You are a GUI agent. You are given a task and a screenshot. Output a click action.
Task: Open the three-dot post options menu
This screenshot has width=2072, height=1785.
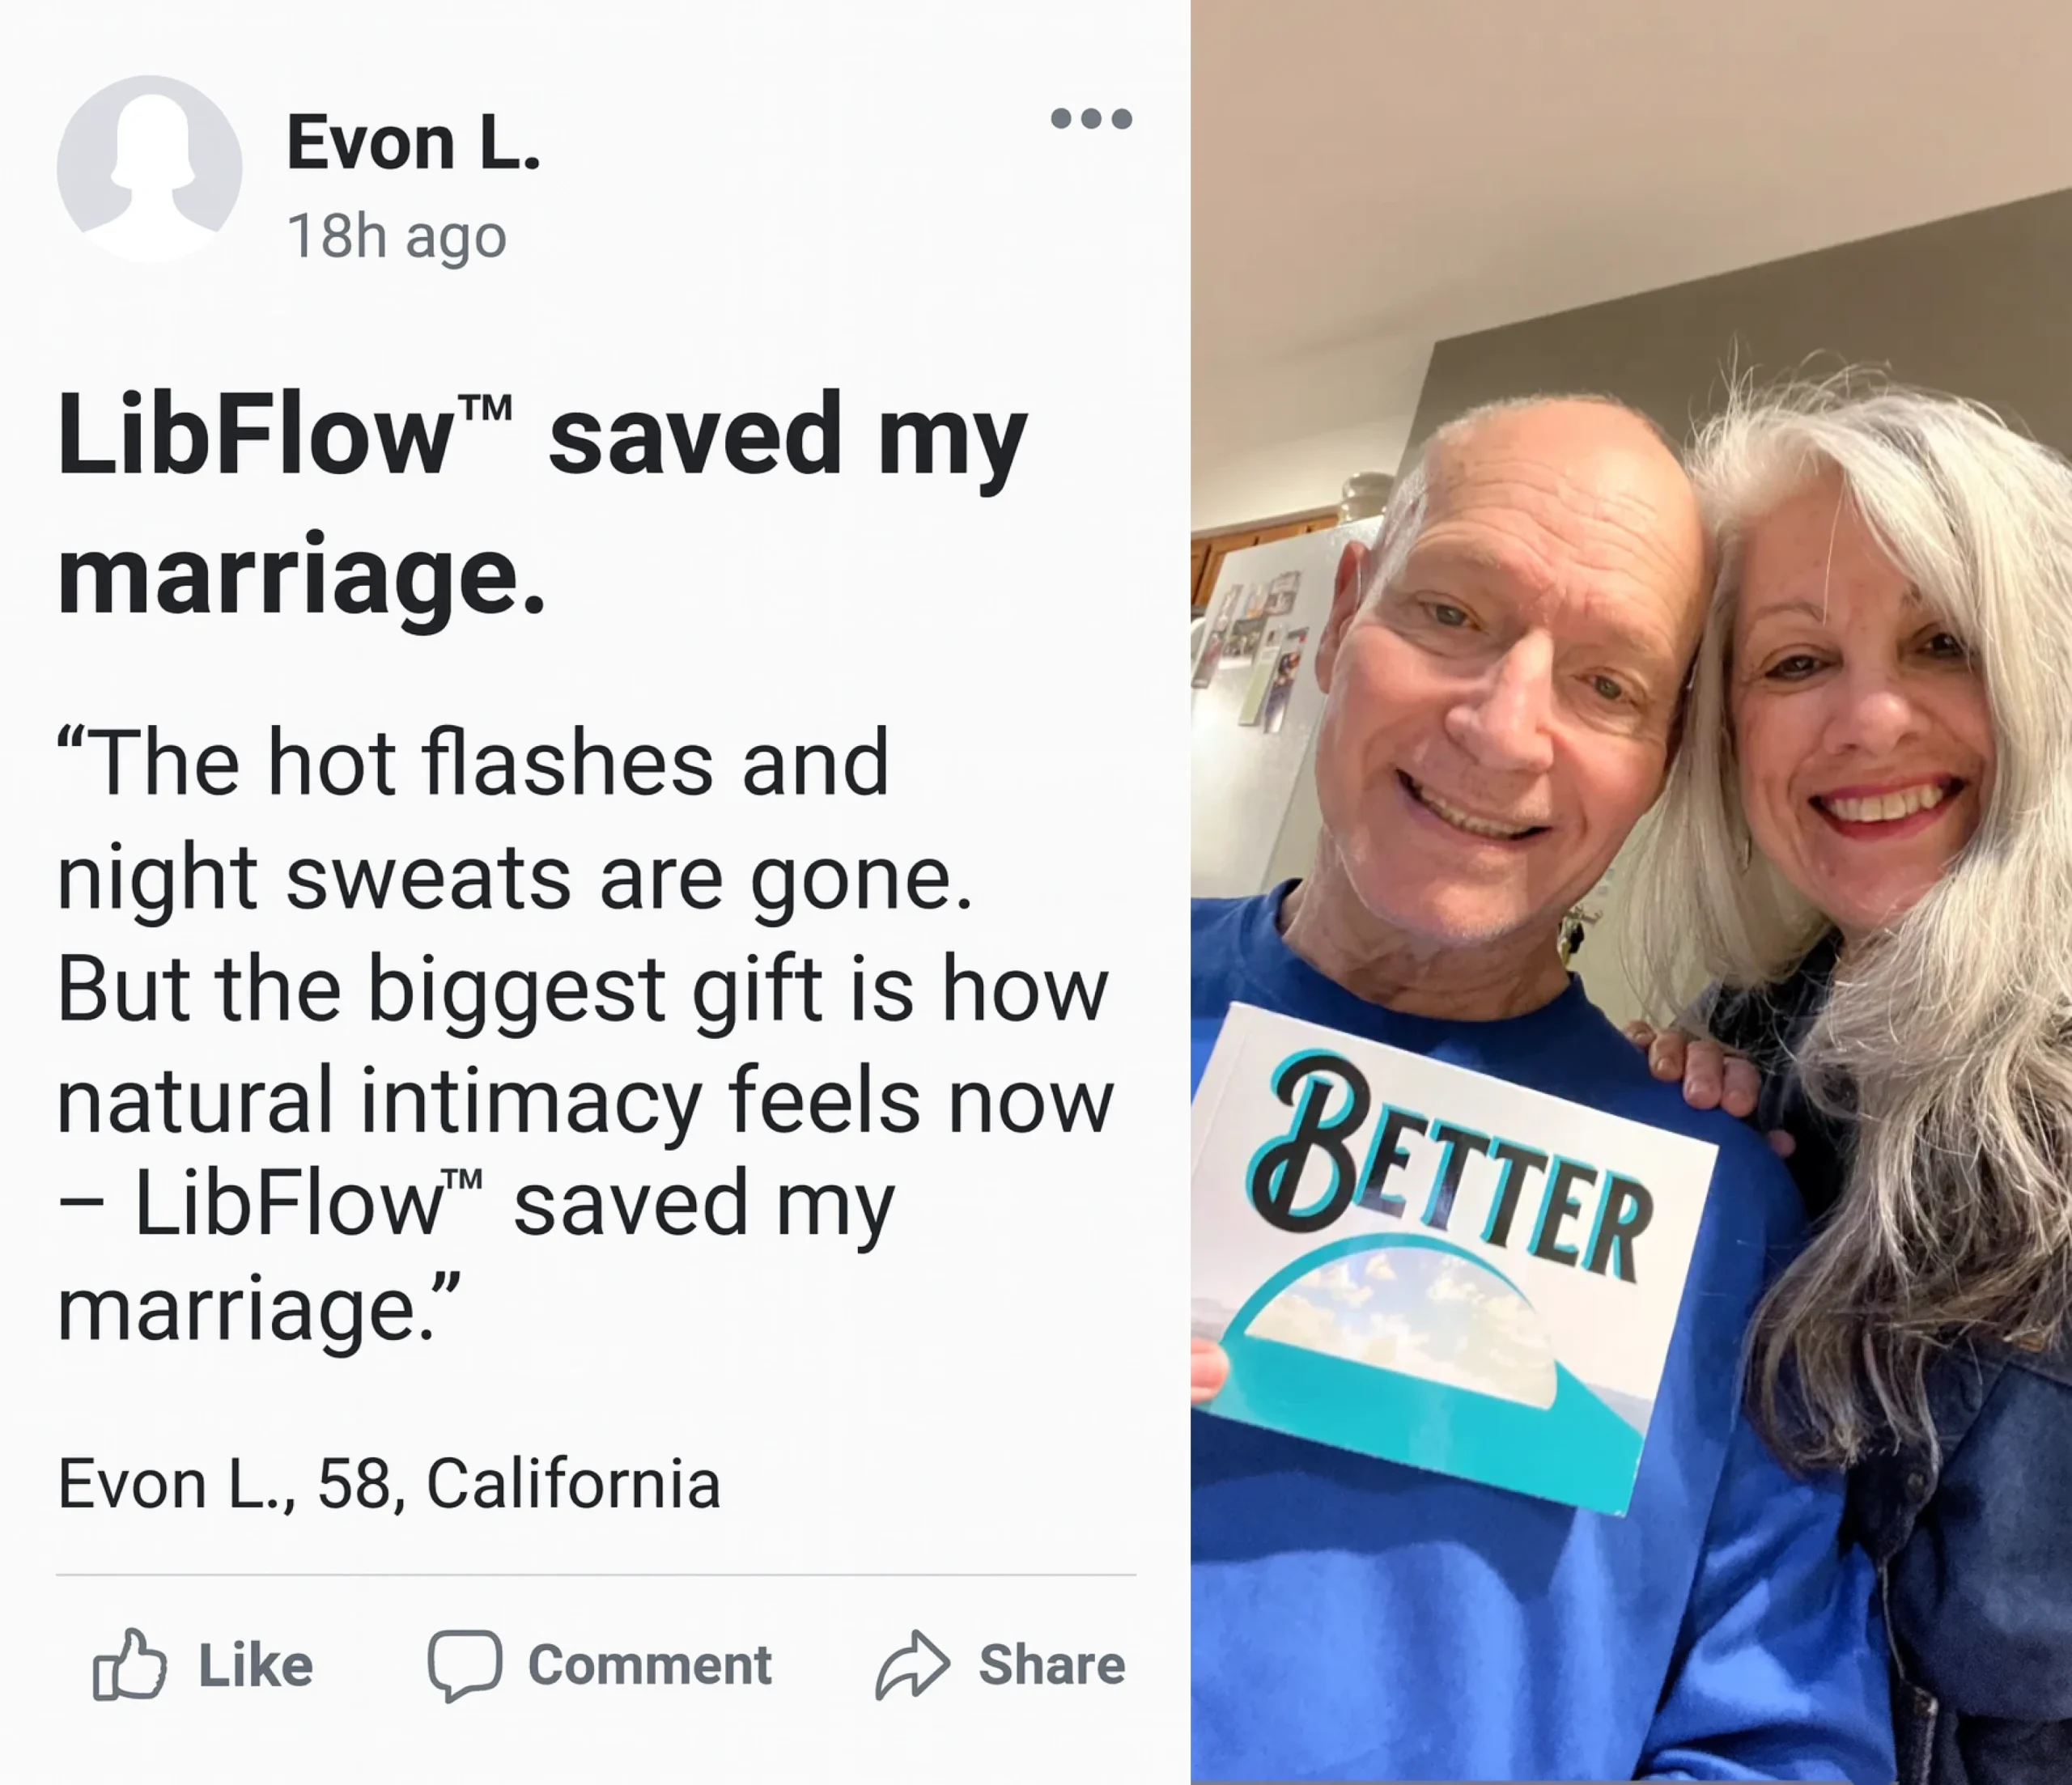coord(1091,119)
